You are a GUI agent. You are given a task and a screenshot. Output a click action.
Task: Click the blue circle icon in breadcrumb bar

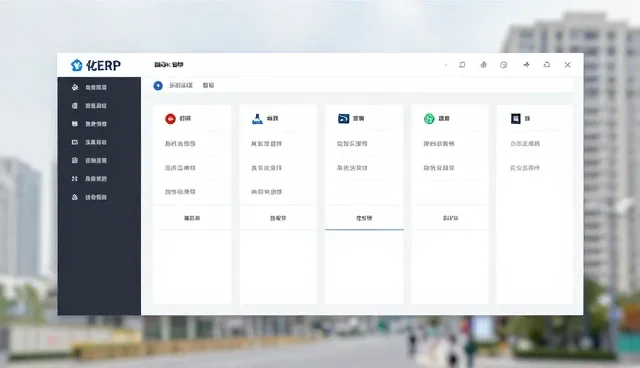coord(158,86)
